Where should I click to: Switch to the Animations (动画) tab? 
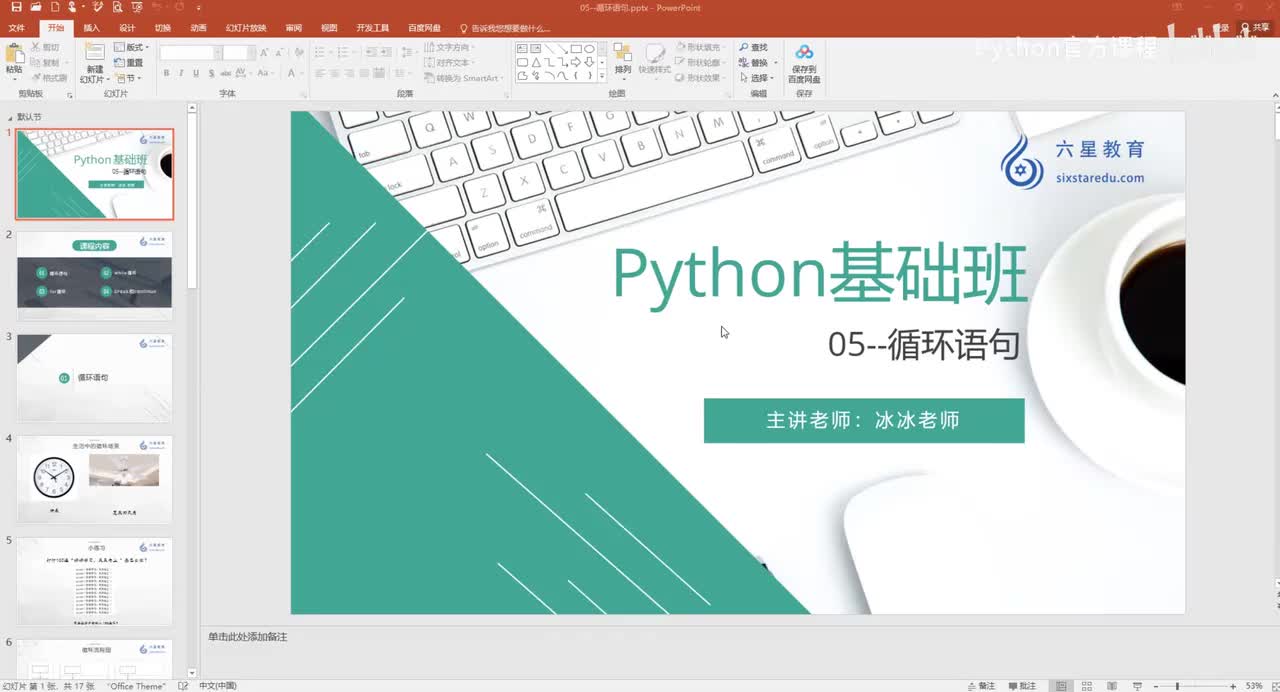coord(199,28)
